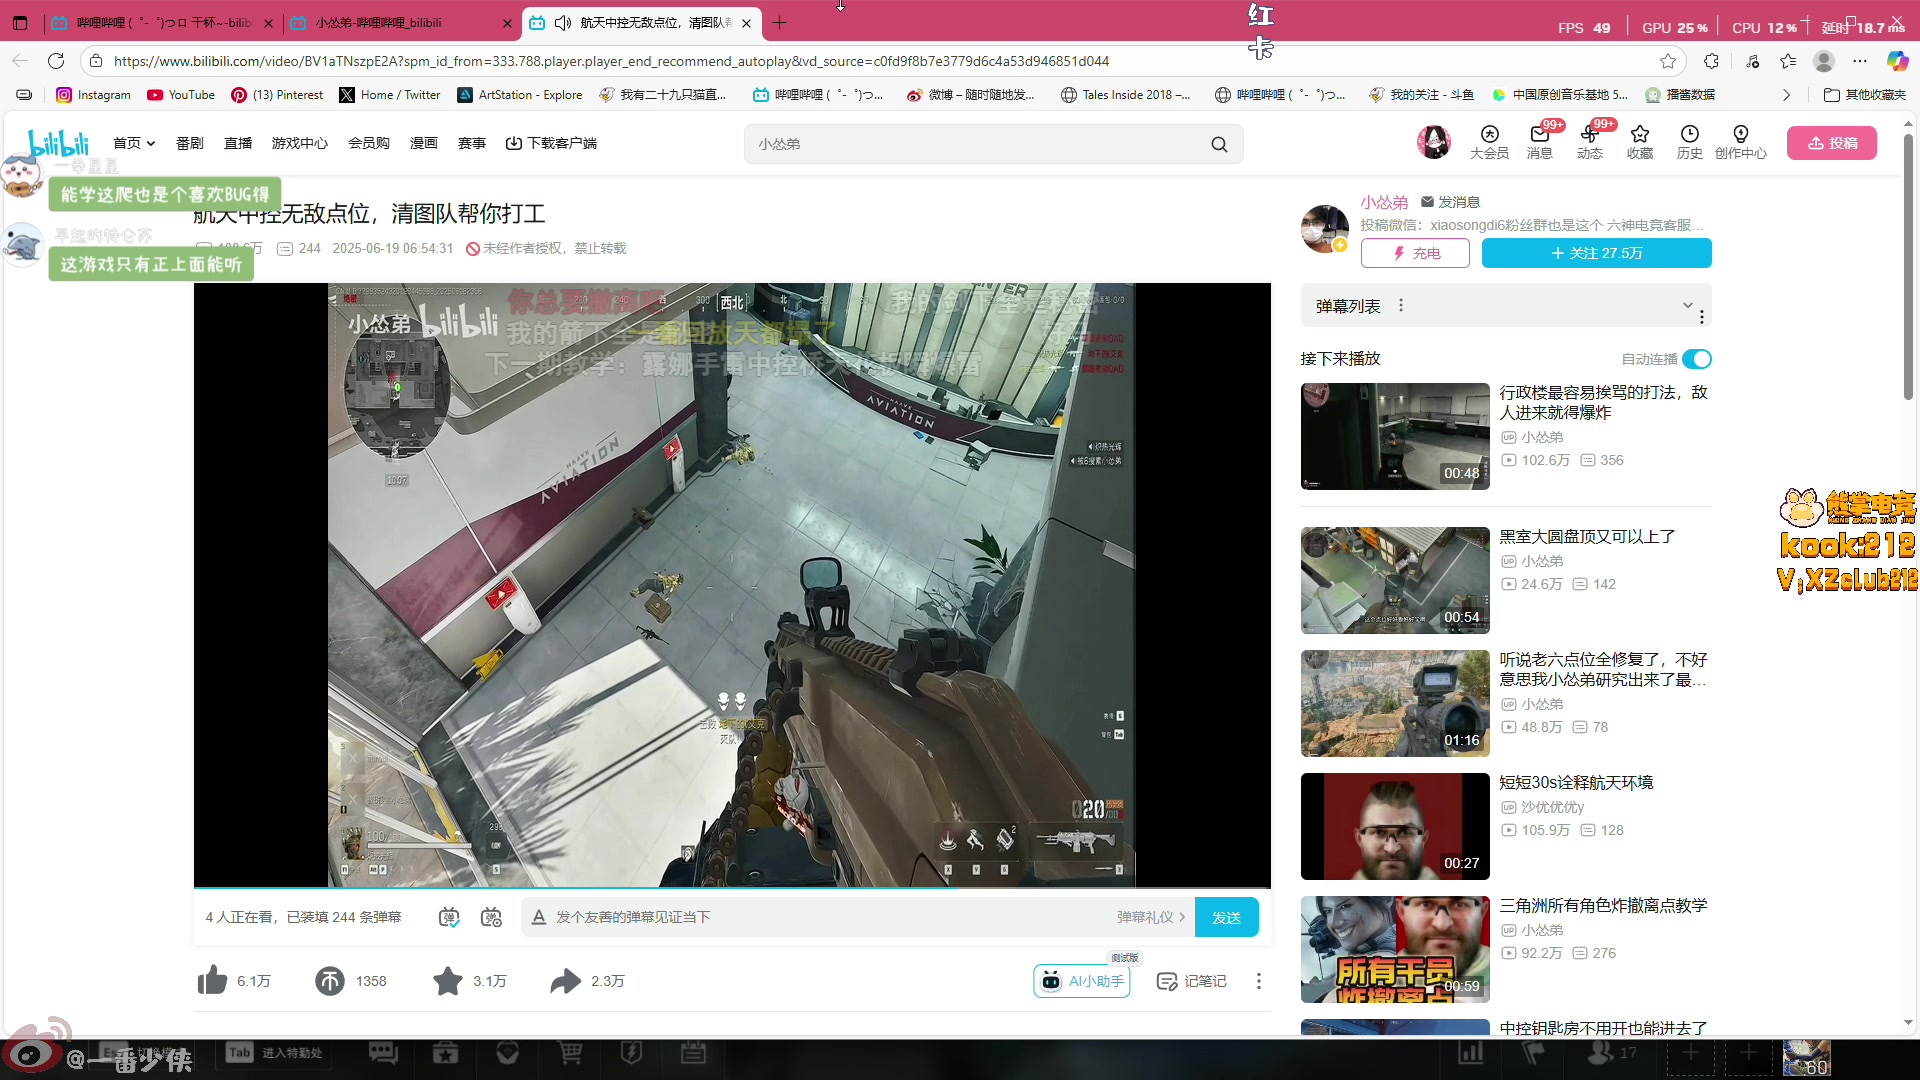The height and width of the screenshot is (1080, 1920).
Task: Click the bilibili logo
Action: pos(59,143)
